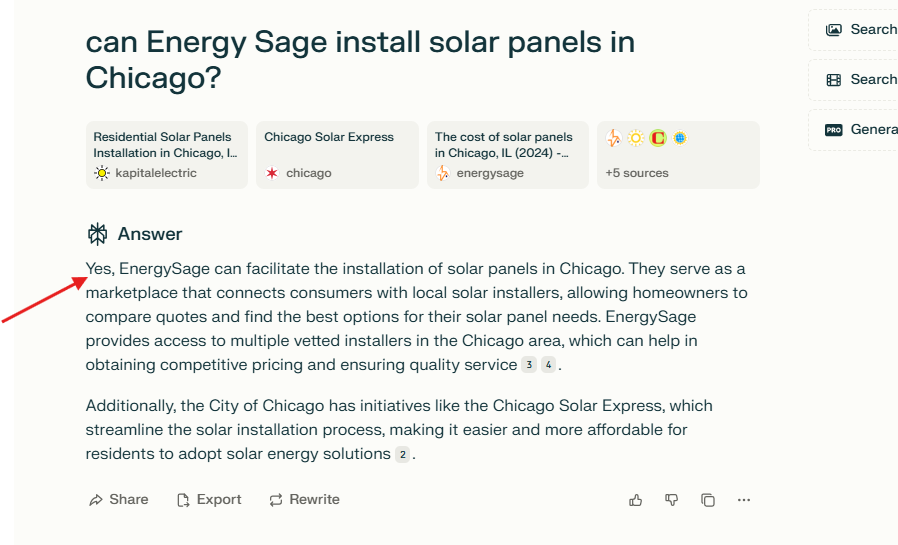Click Rewrite to regenerate the answer
The width and height of the screenshot is (898, 545).
pos(304,500)
